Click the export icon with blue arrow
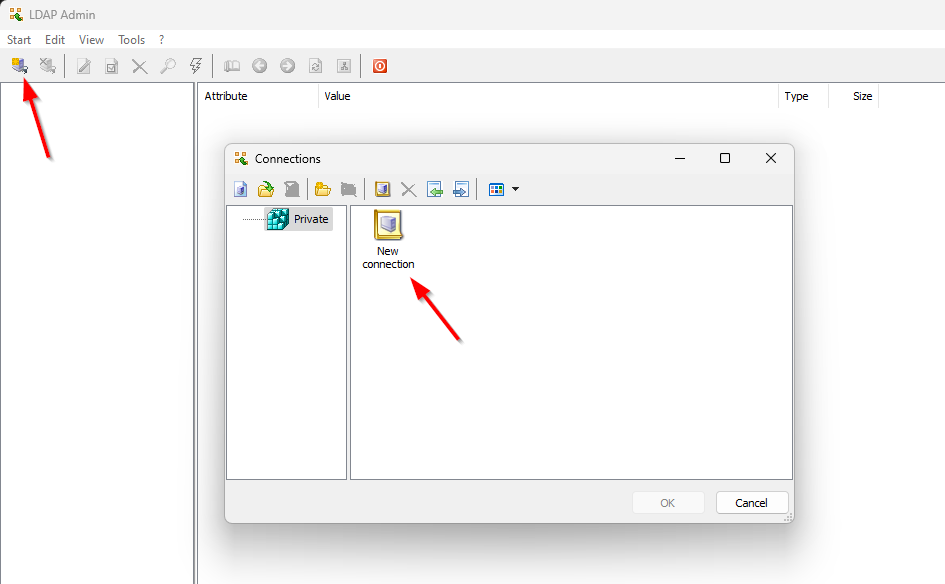 pos(461,189)
